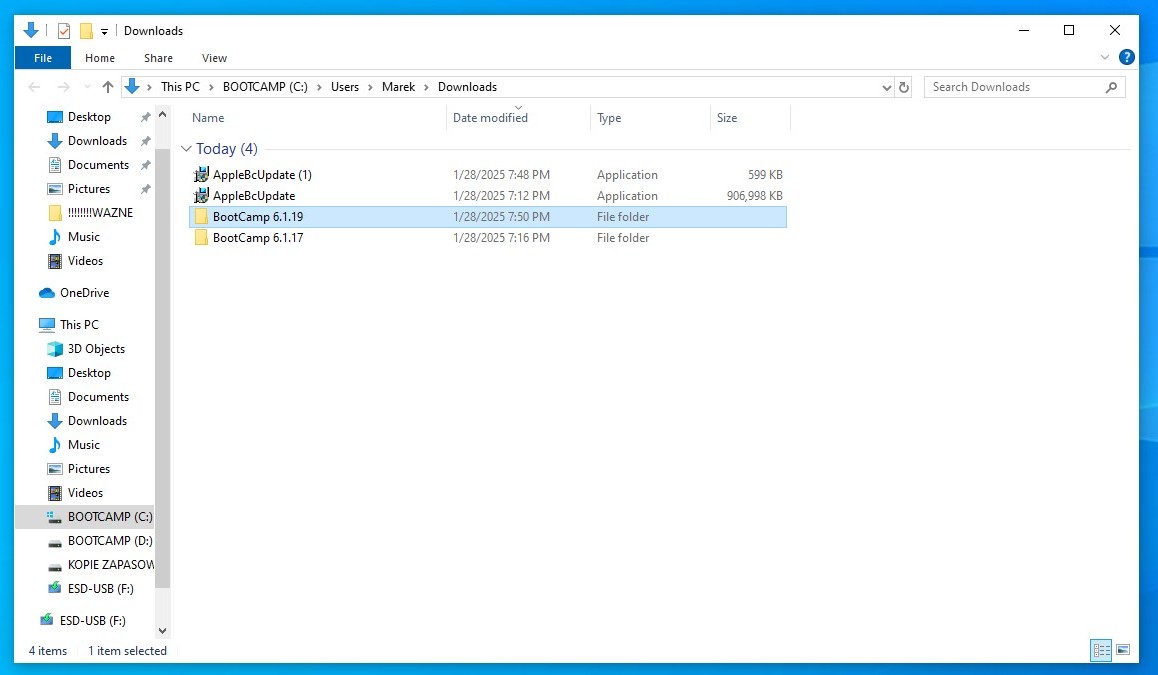
Task: Click the navigation pane scroll up arrow
Action: click(162, 115)
